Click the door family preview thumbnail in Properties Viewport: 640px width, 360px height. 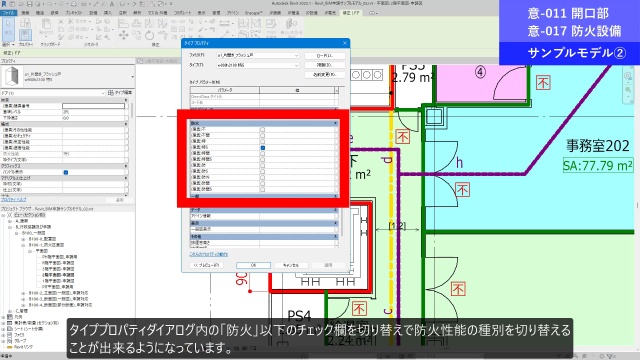click(11, 76)
